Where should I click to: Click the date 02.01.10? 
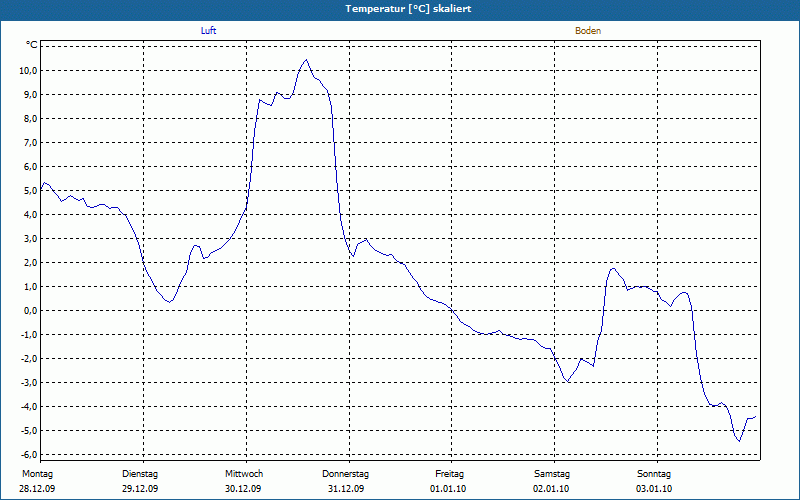pos(551,489)
